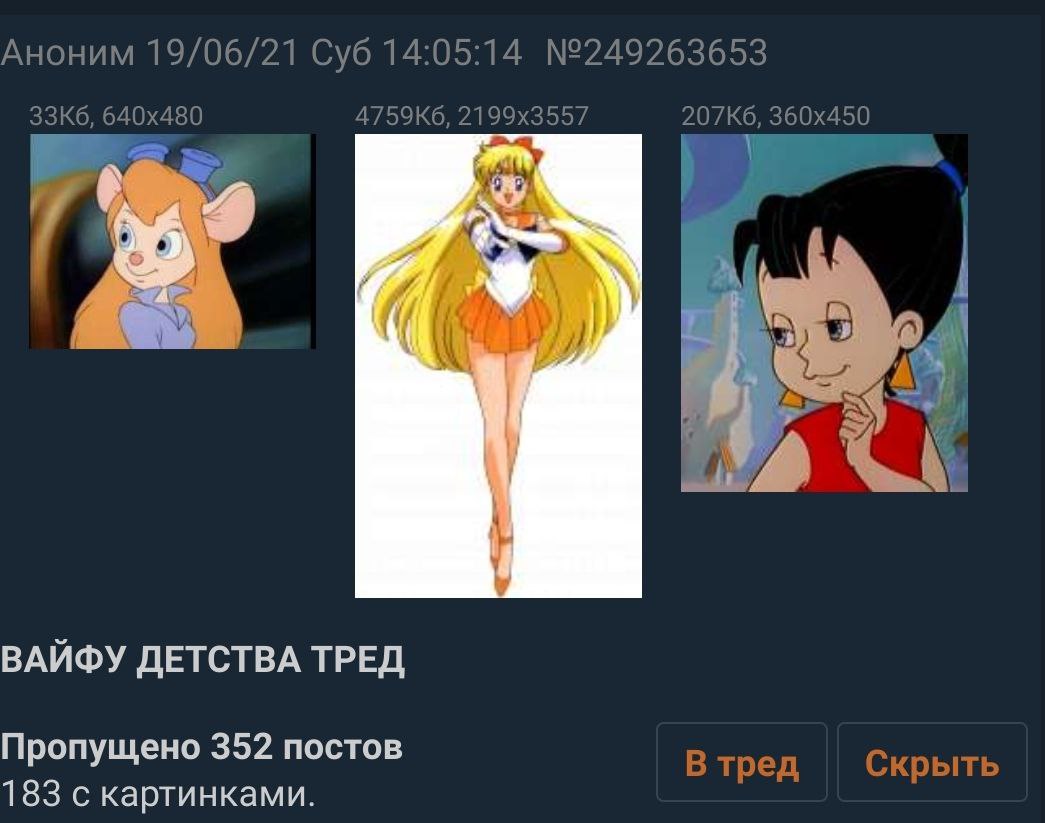Click the 183 с картинками text
Viewport: 1045px width, 823px height.
pyautogui.click(x=157, y=793)
